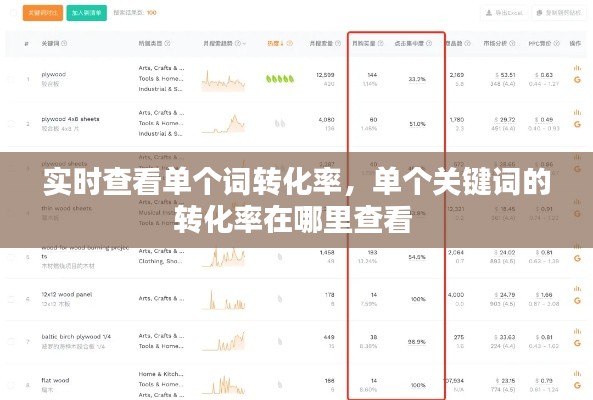Viewport: 593px width, 400px height.
Task: Toggle the select-all checkbox at top
Action: 13,13
